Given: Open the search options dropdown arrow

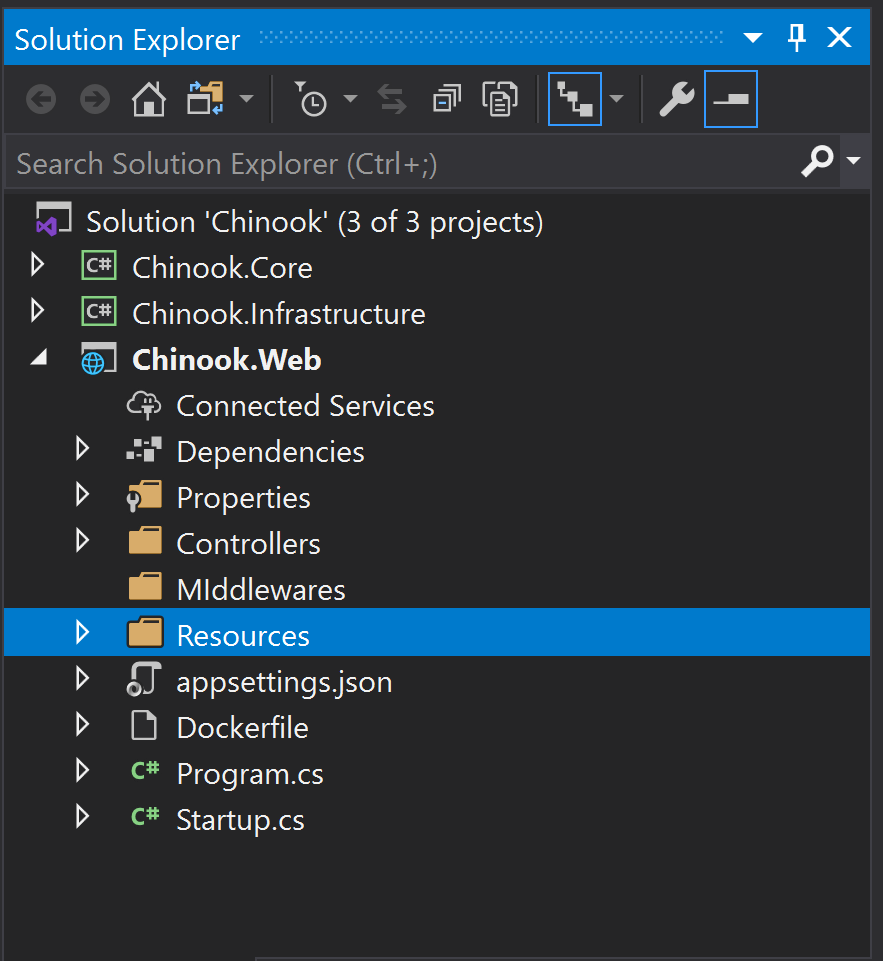Looking at the screenshot, I should (855, 162).
